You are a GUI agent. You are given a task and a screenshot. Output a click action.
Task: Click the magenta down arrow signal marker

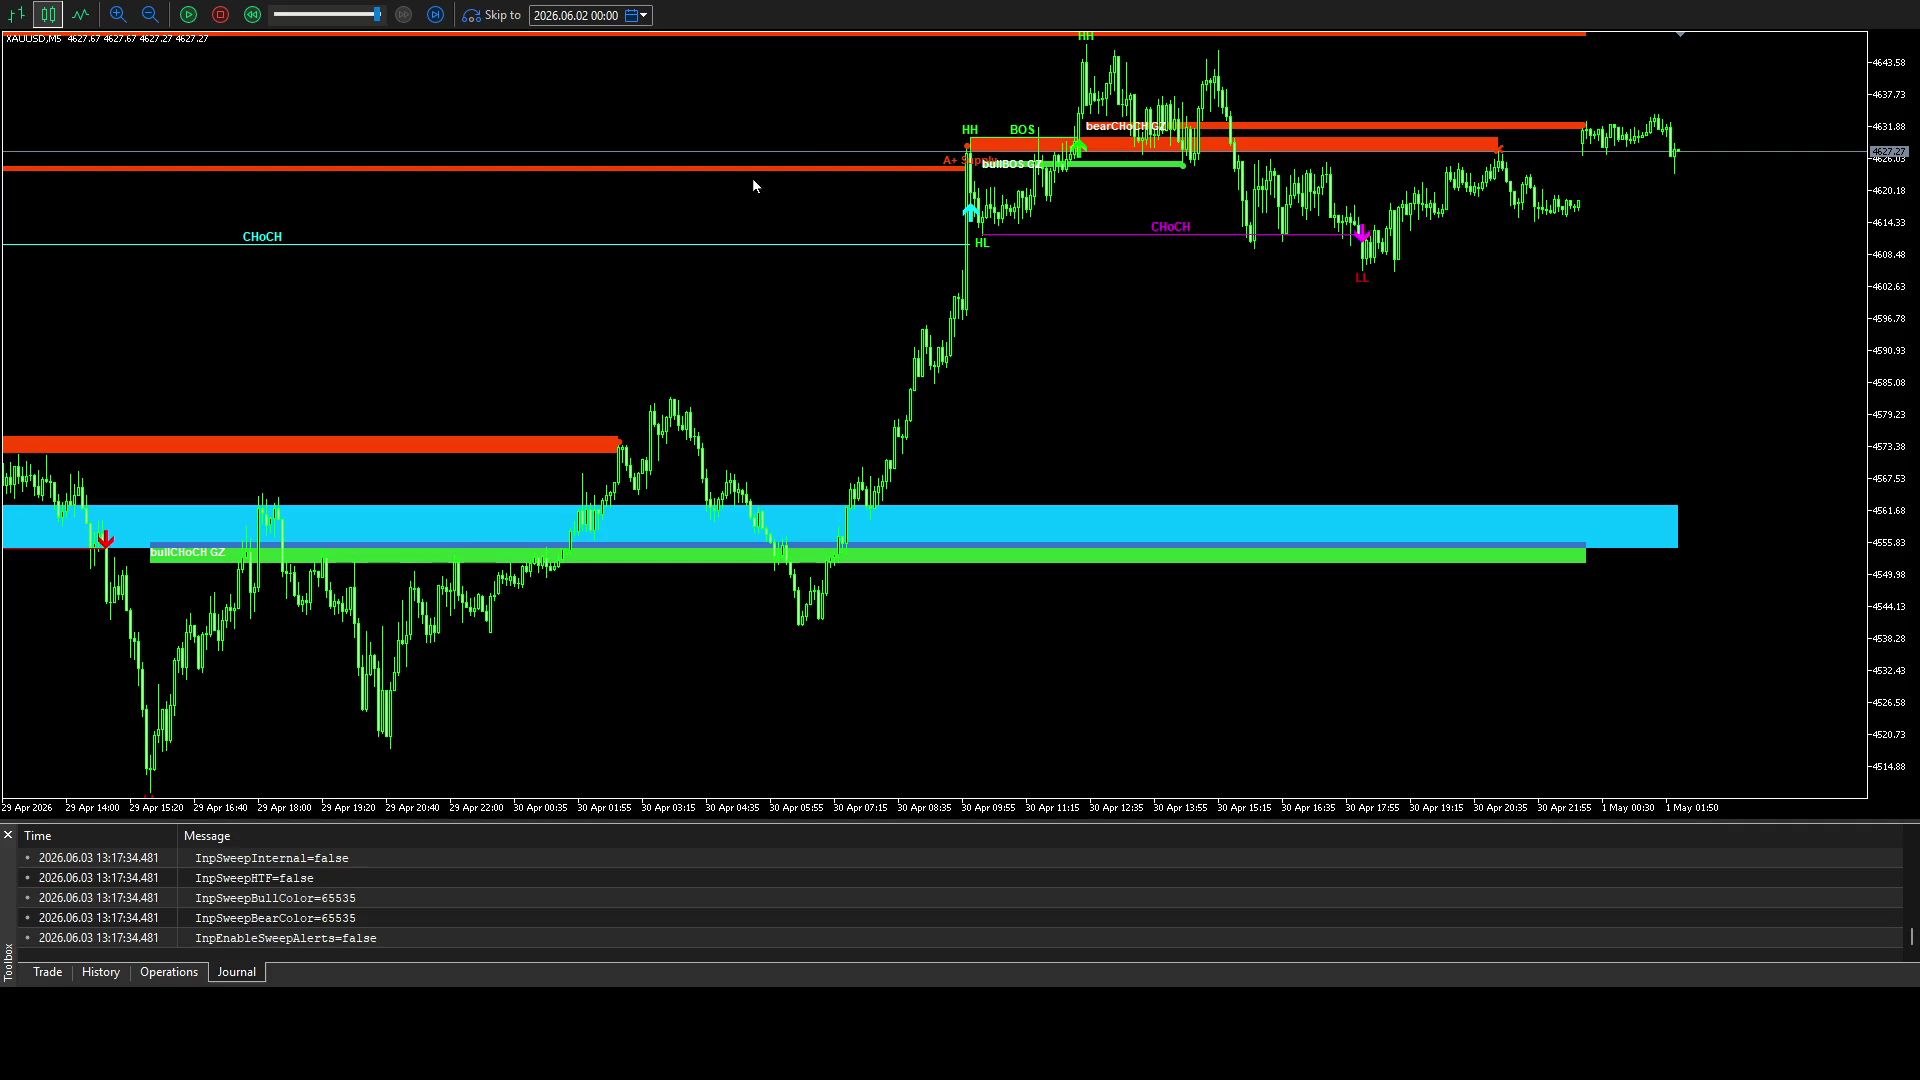1361,233
